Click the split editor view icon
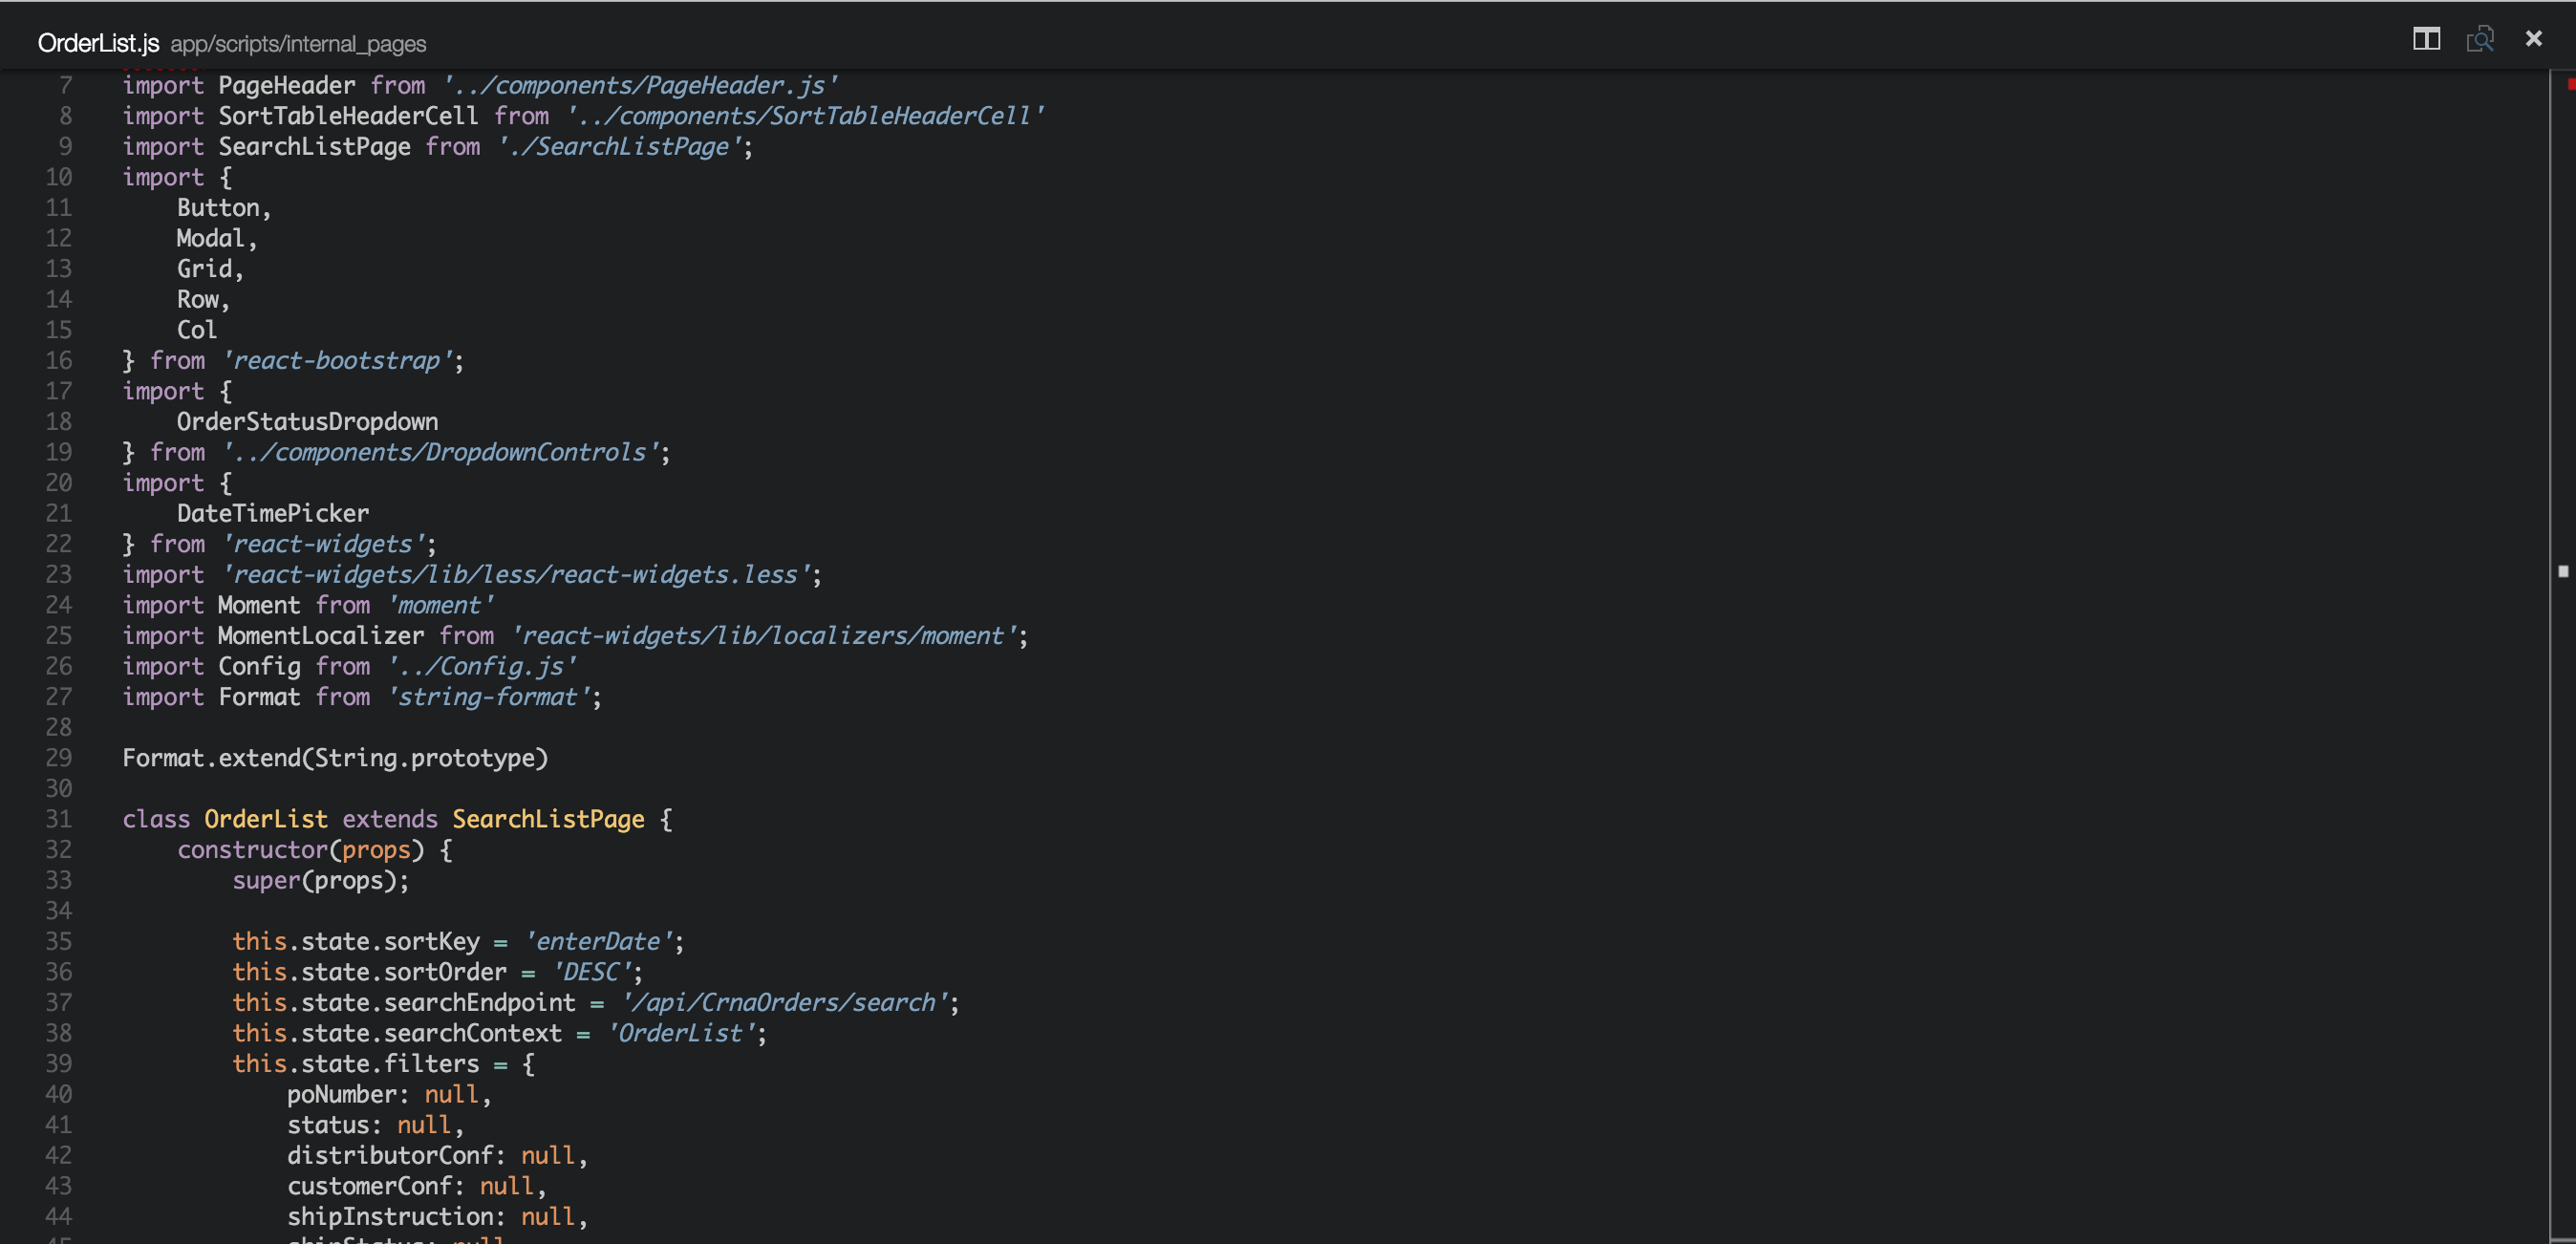The image size is (2576, 1244). tap(2426, 39)
